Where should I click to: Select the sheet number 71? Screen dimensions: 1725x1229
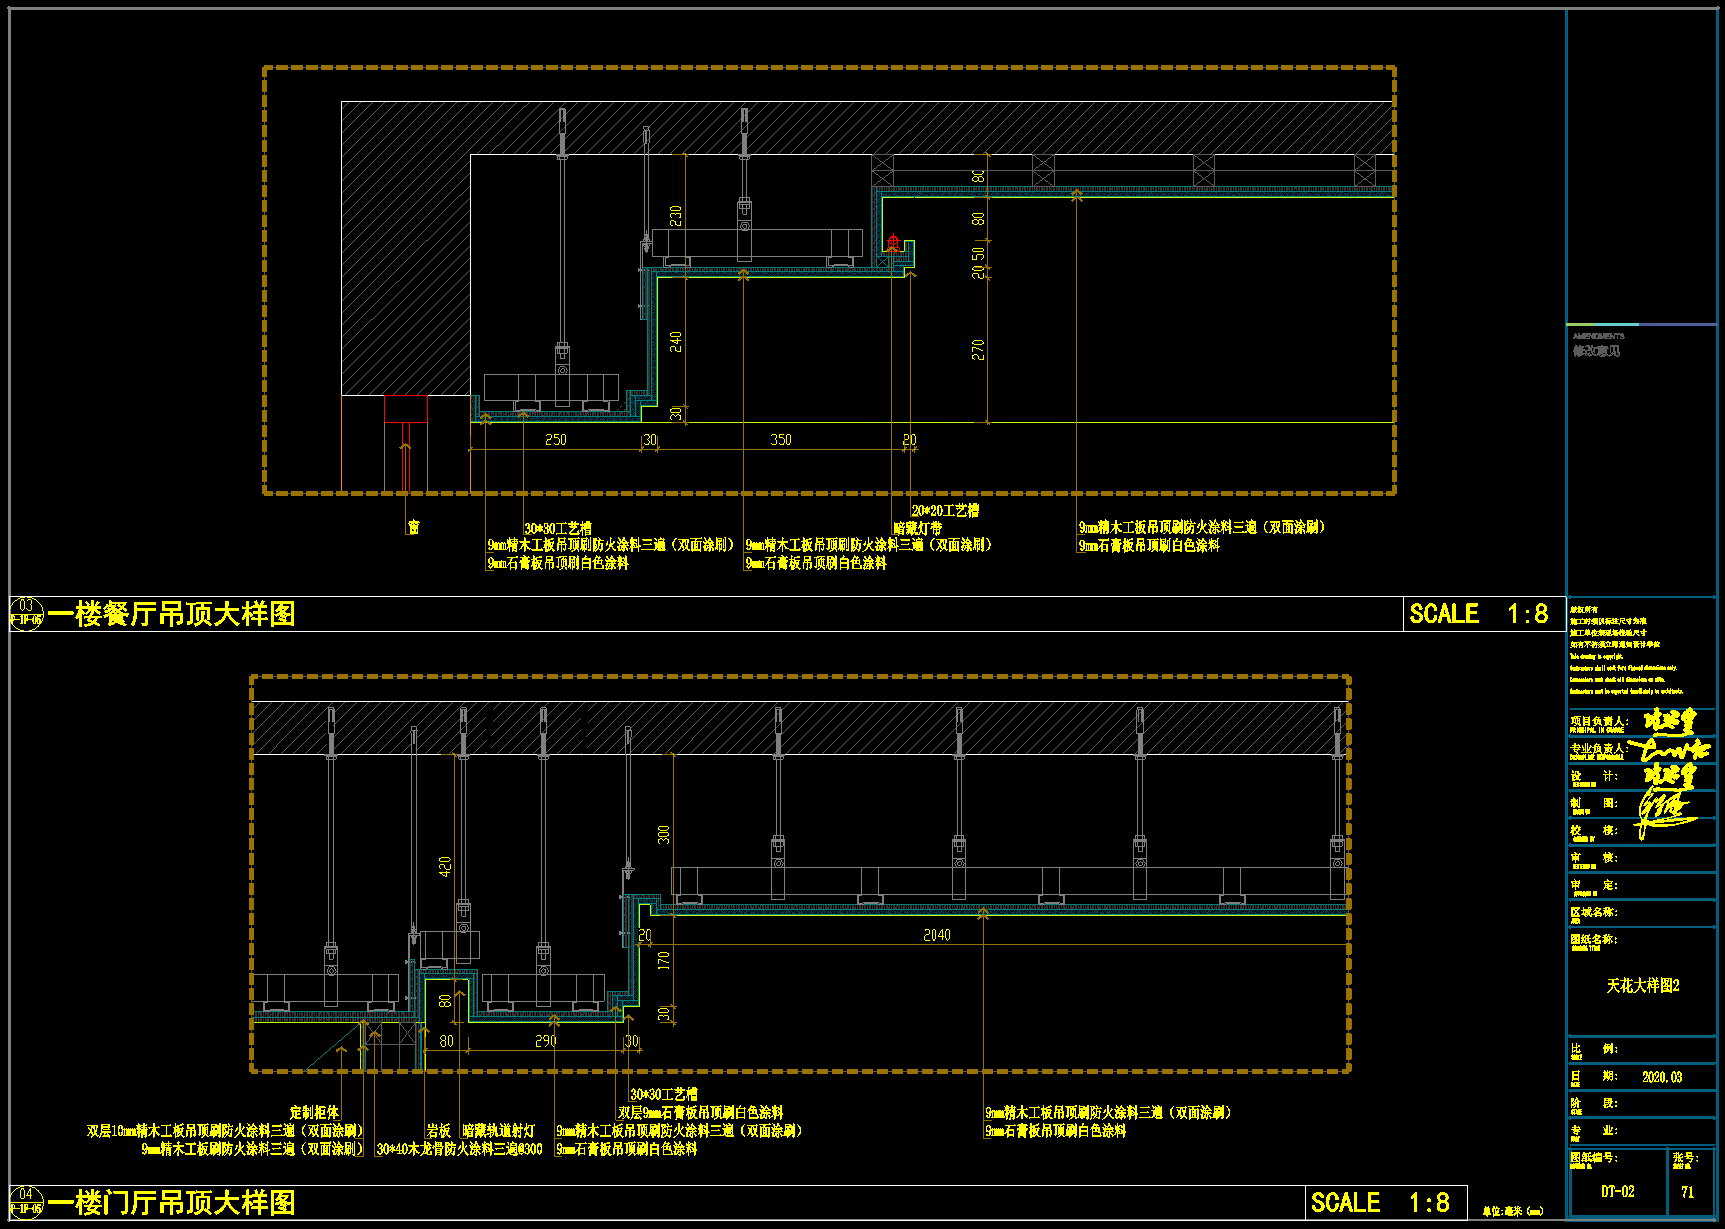[1688, 1192]
